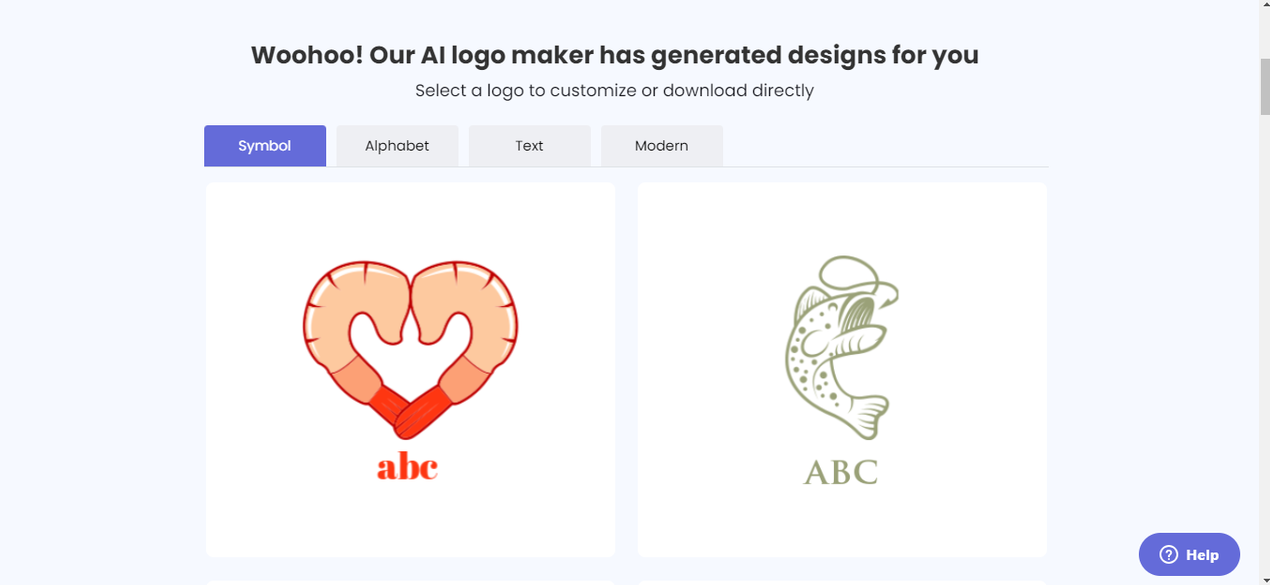
Task: Click the page vertical scrollbar thumb
Action: (x=1264, y=86)
